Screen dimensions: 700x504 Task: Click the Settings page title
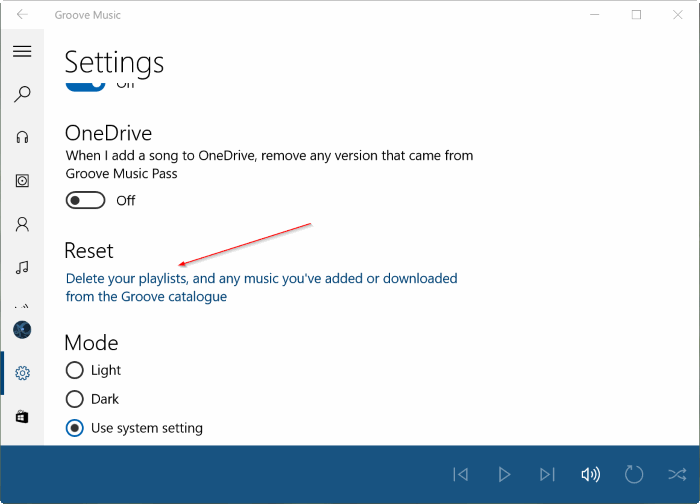coord(114,62)
